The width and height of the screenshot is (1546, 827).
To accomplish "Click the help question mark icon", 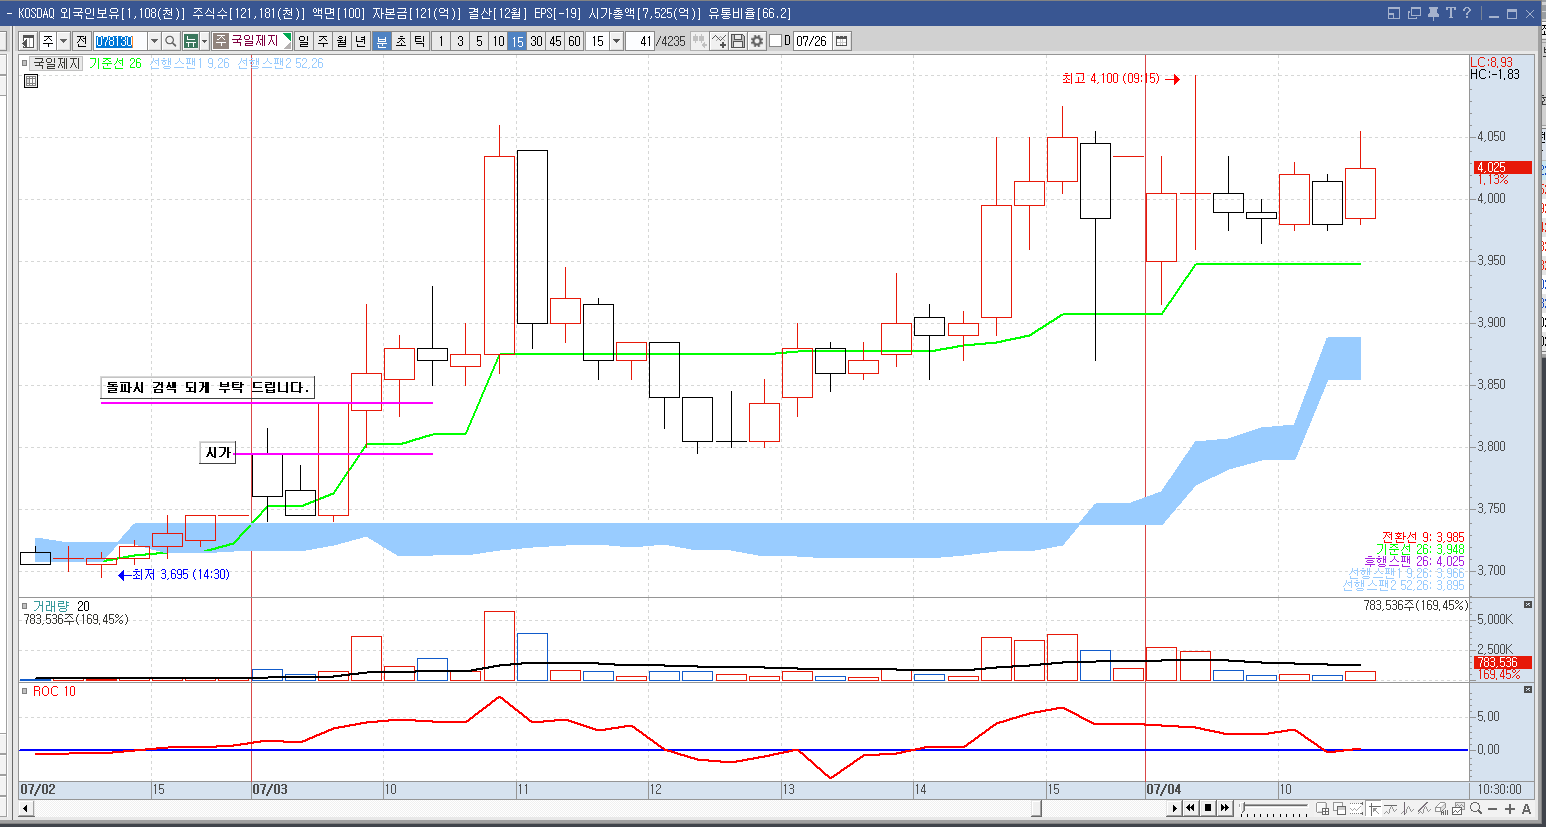I will click(1467, 13).
